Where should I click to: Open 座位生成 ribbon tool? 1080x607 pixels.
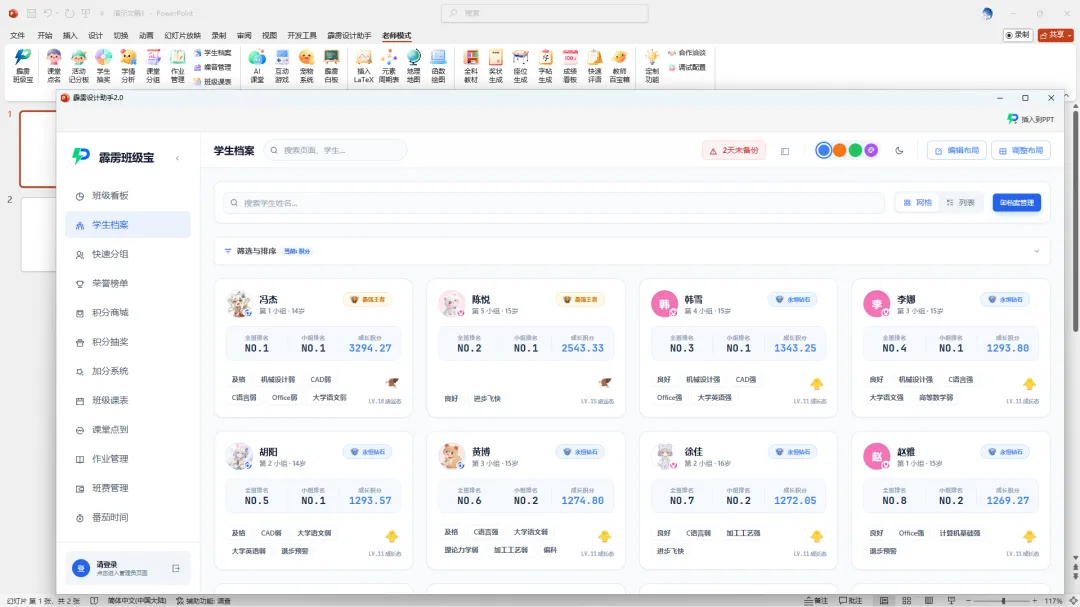click(x=521, y=66)
